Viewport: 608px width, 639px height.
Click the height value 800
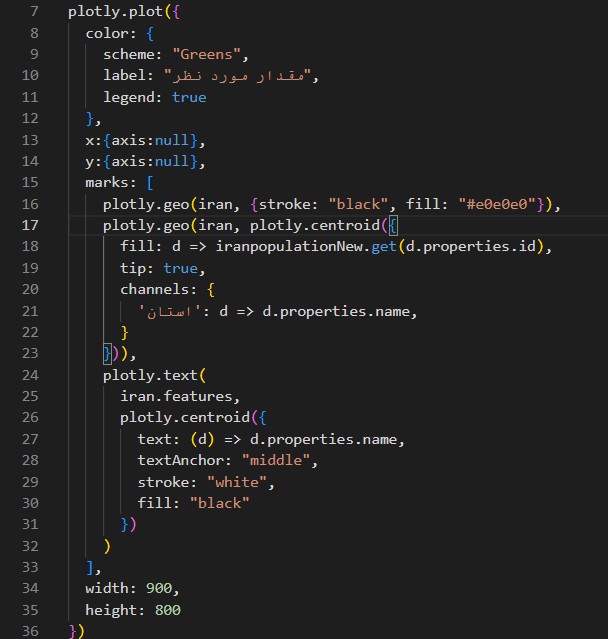167,610
